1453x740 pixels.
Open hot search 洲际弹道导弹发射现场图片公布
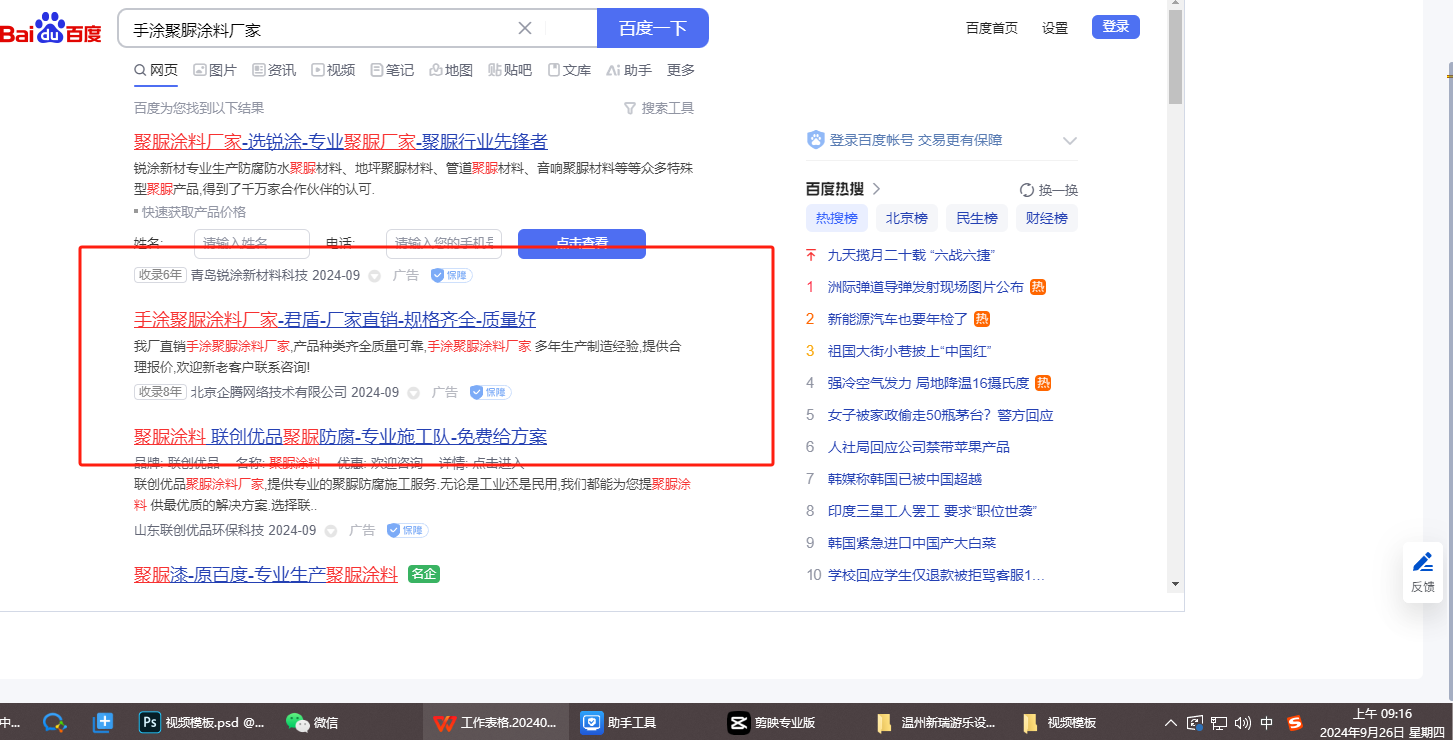(x=926, y=287)
